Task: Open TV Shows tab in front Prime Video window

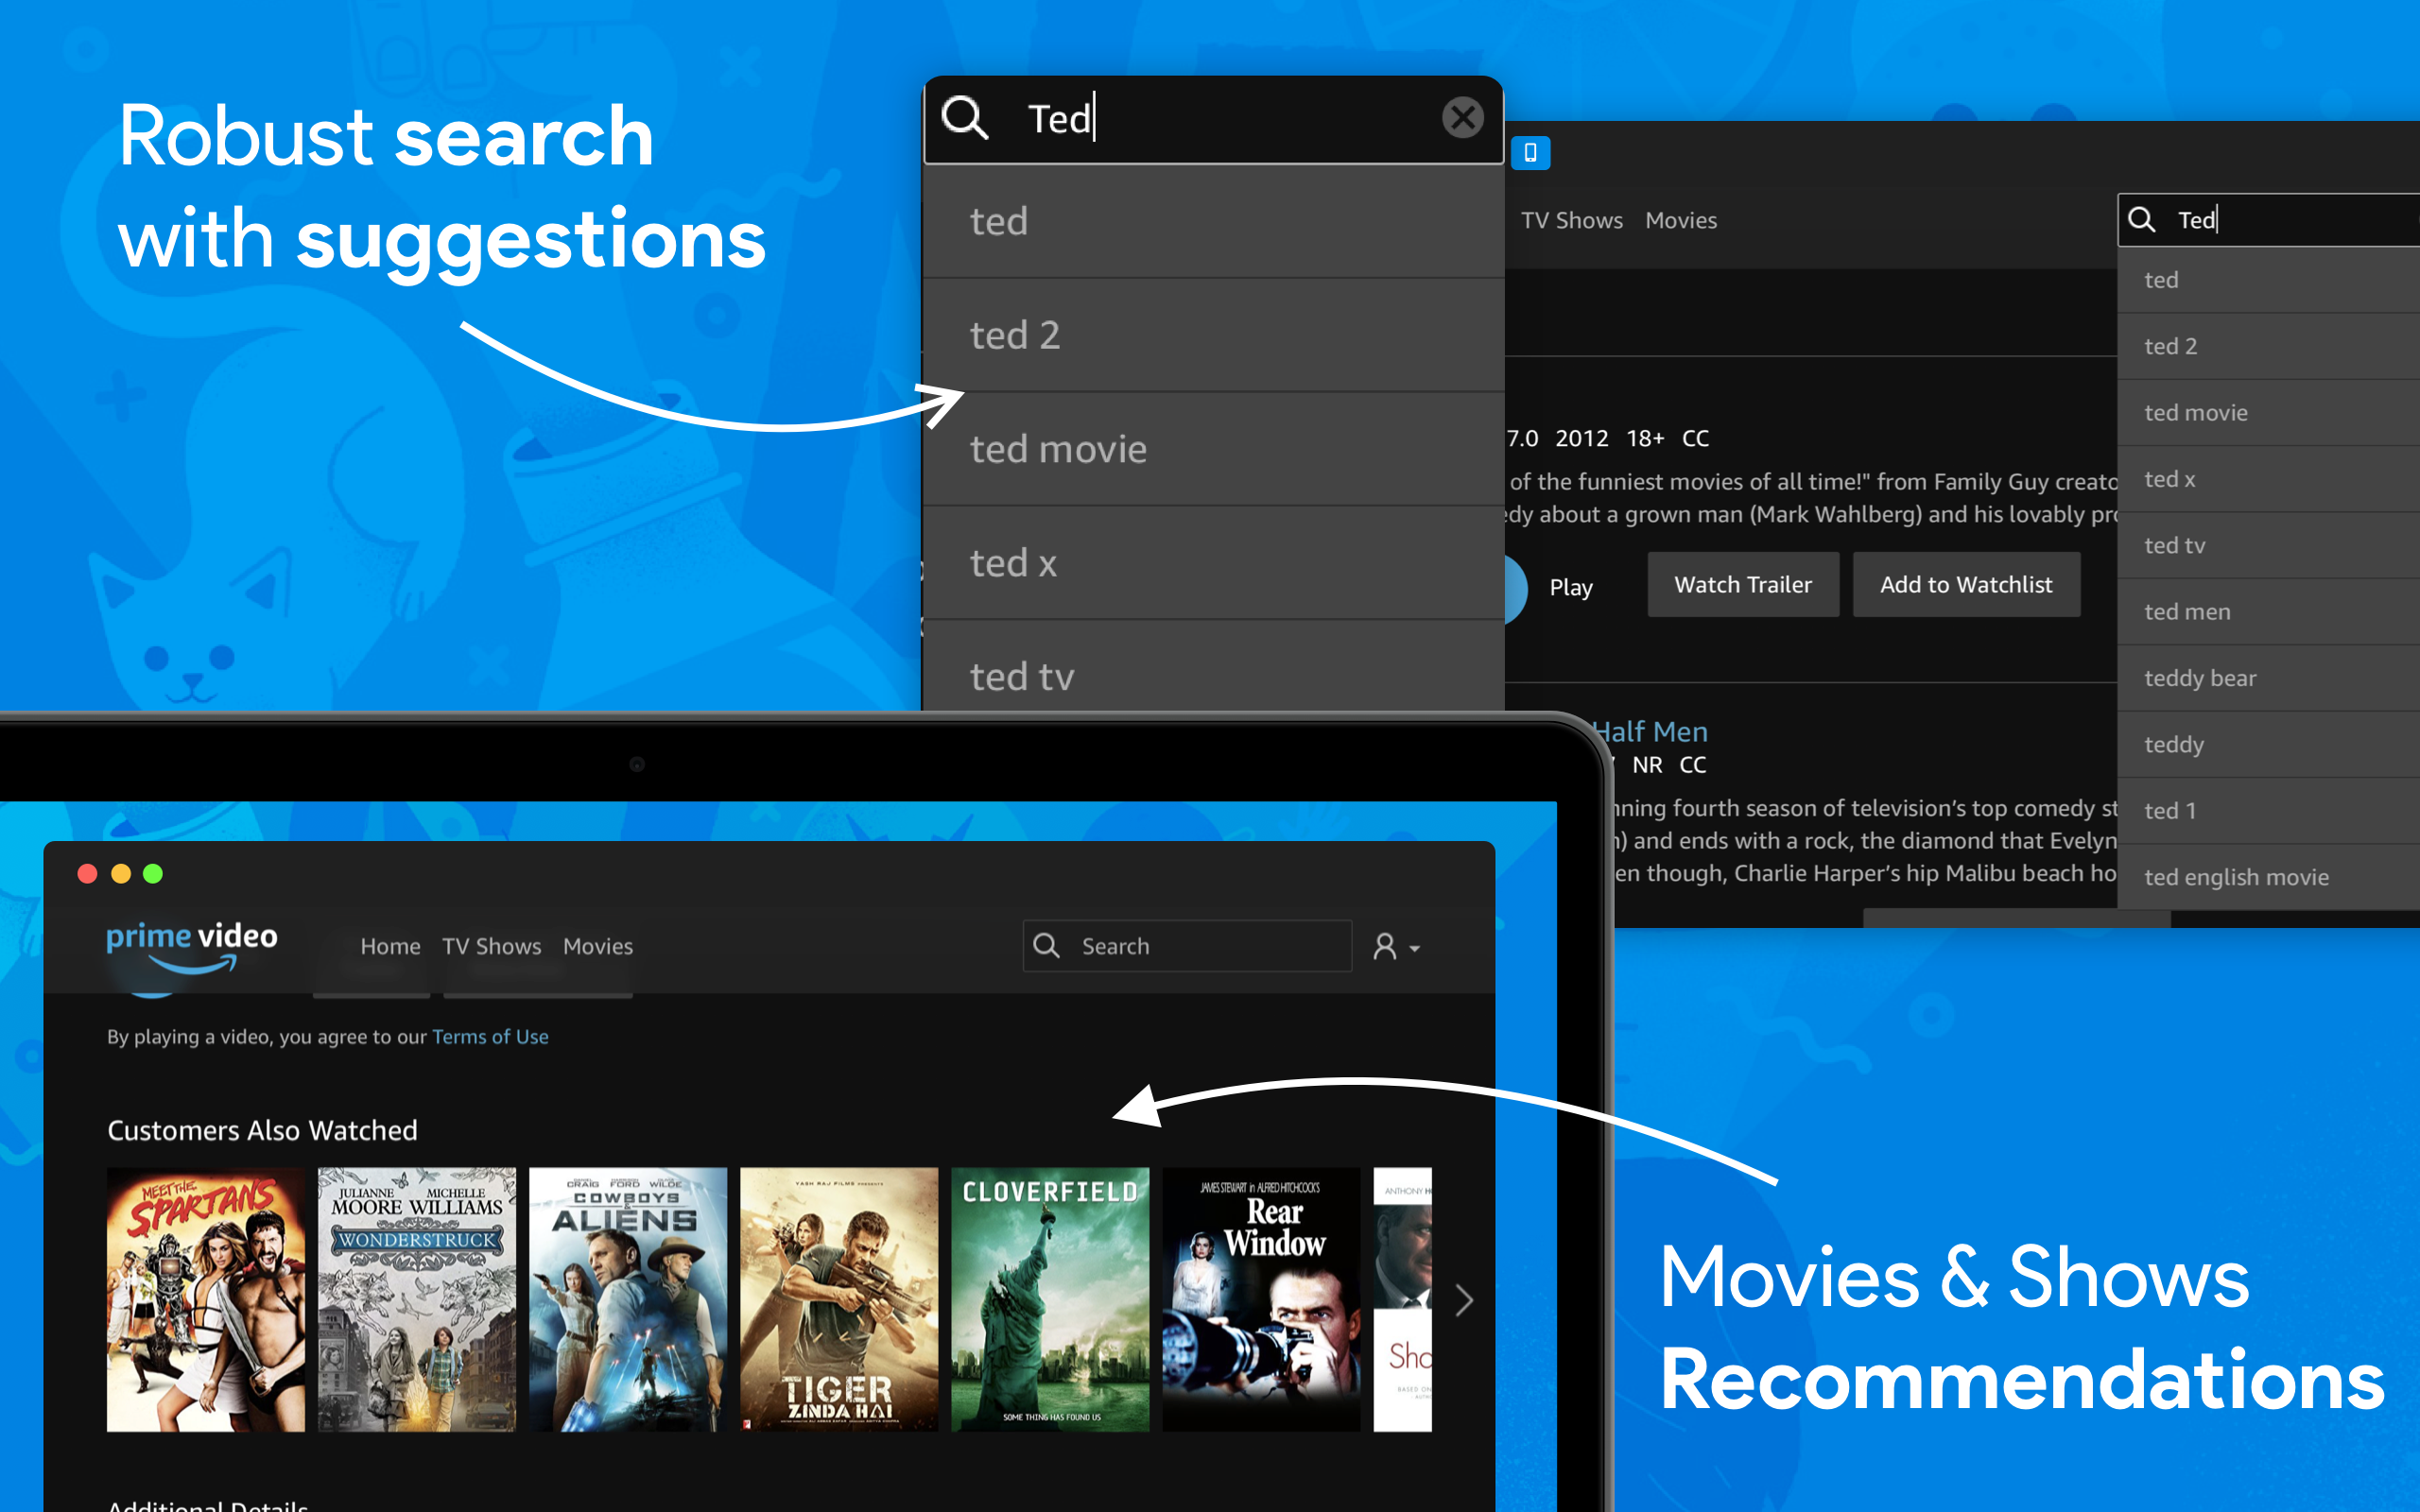Action: [492, 946]
